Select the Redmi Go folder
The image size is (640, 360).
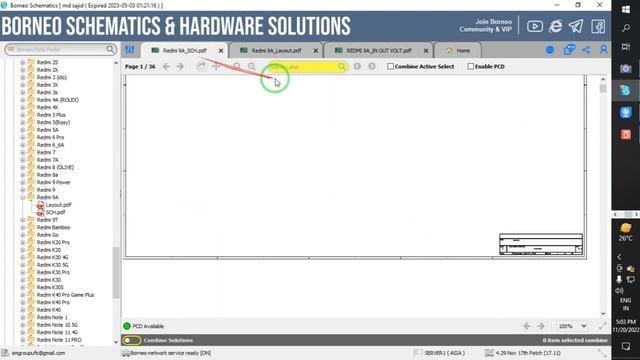point(47,235)
